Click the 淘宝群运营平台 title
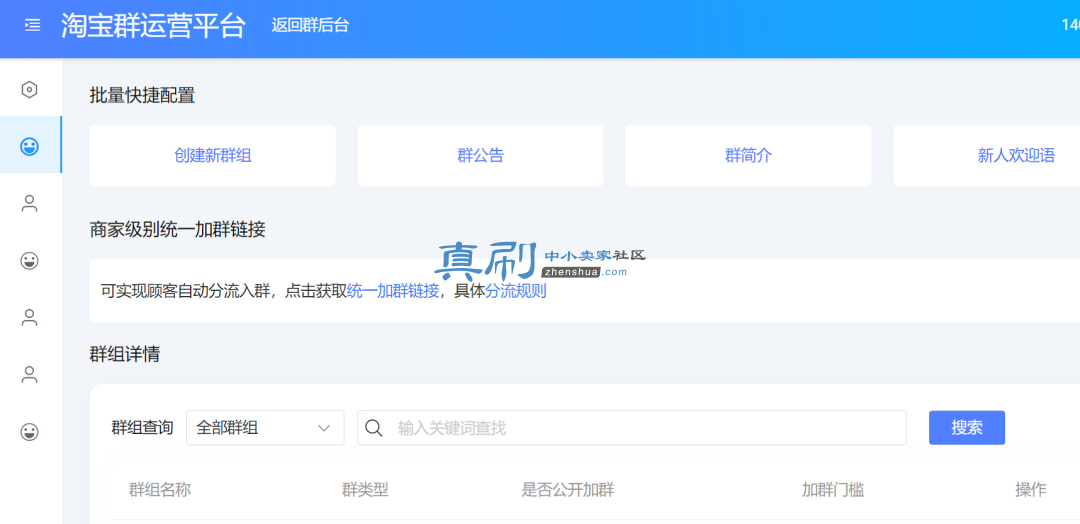 (153, 25)
